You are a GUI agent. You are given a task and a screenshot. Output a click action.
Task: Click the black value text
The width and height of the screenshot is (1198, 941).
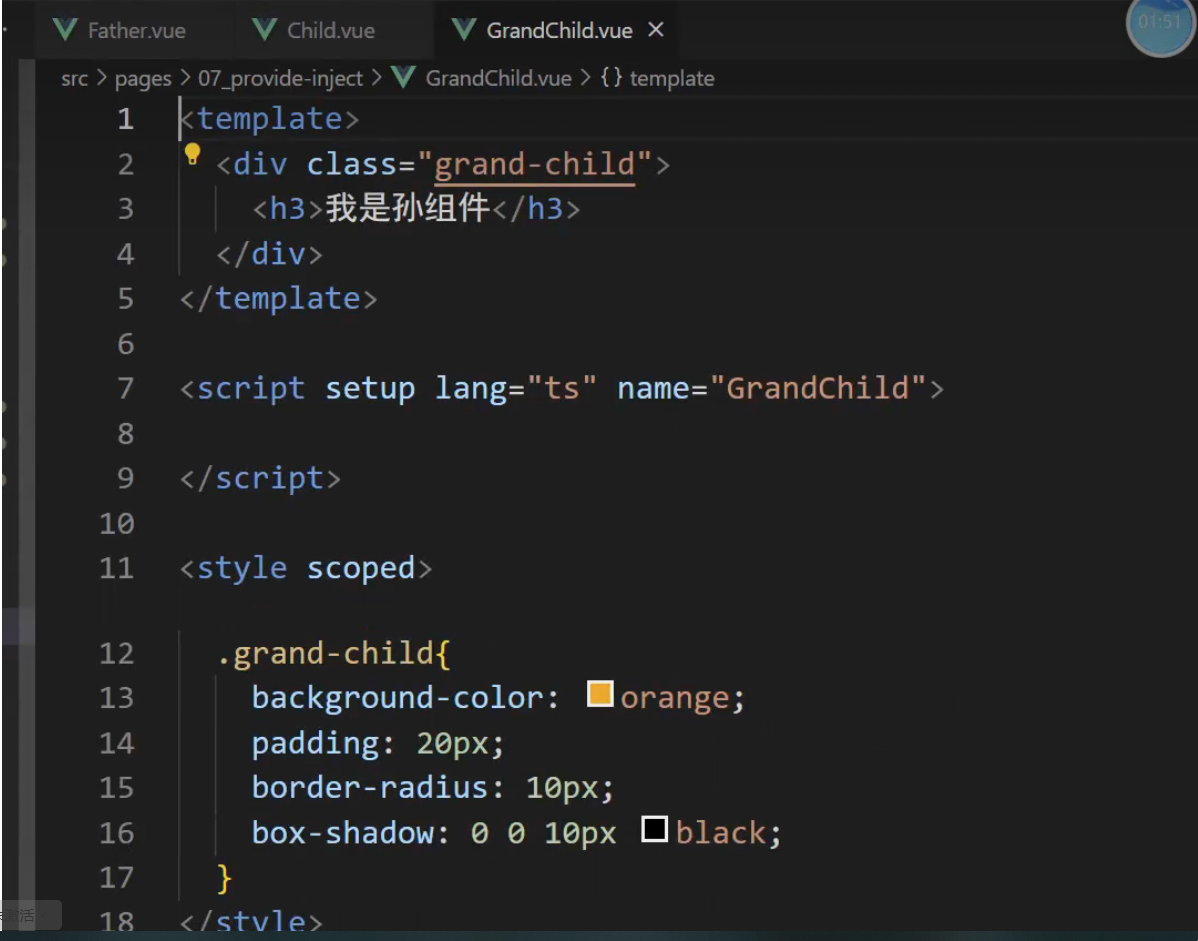720,833
